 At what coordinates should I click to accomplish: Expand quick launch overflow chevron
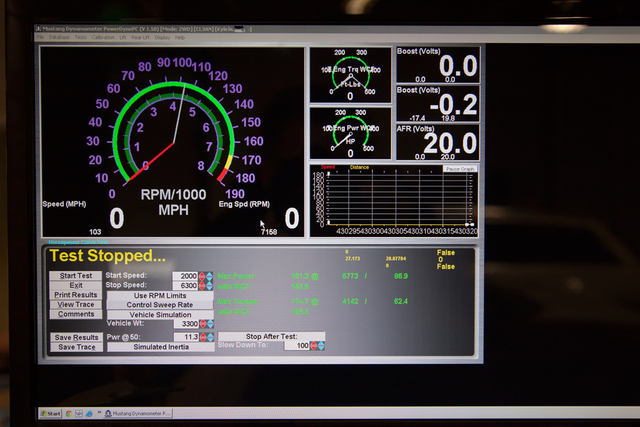99,413
